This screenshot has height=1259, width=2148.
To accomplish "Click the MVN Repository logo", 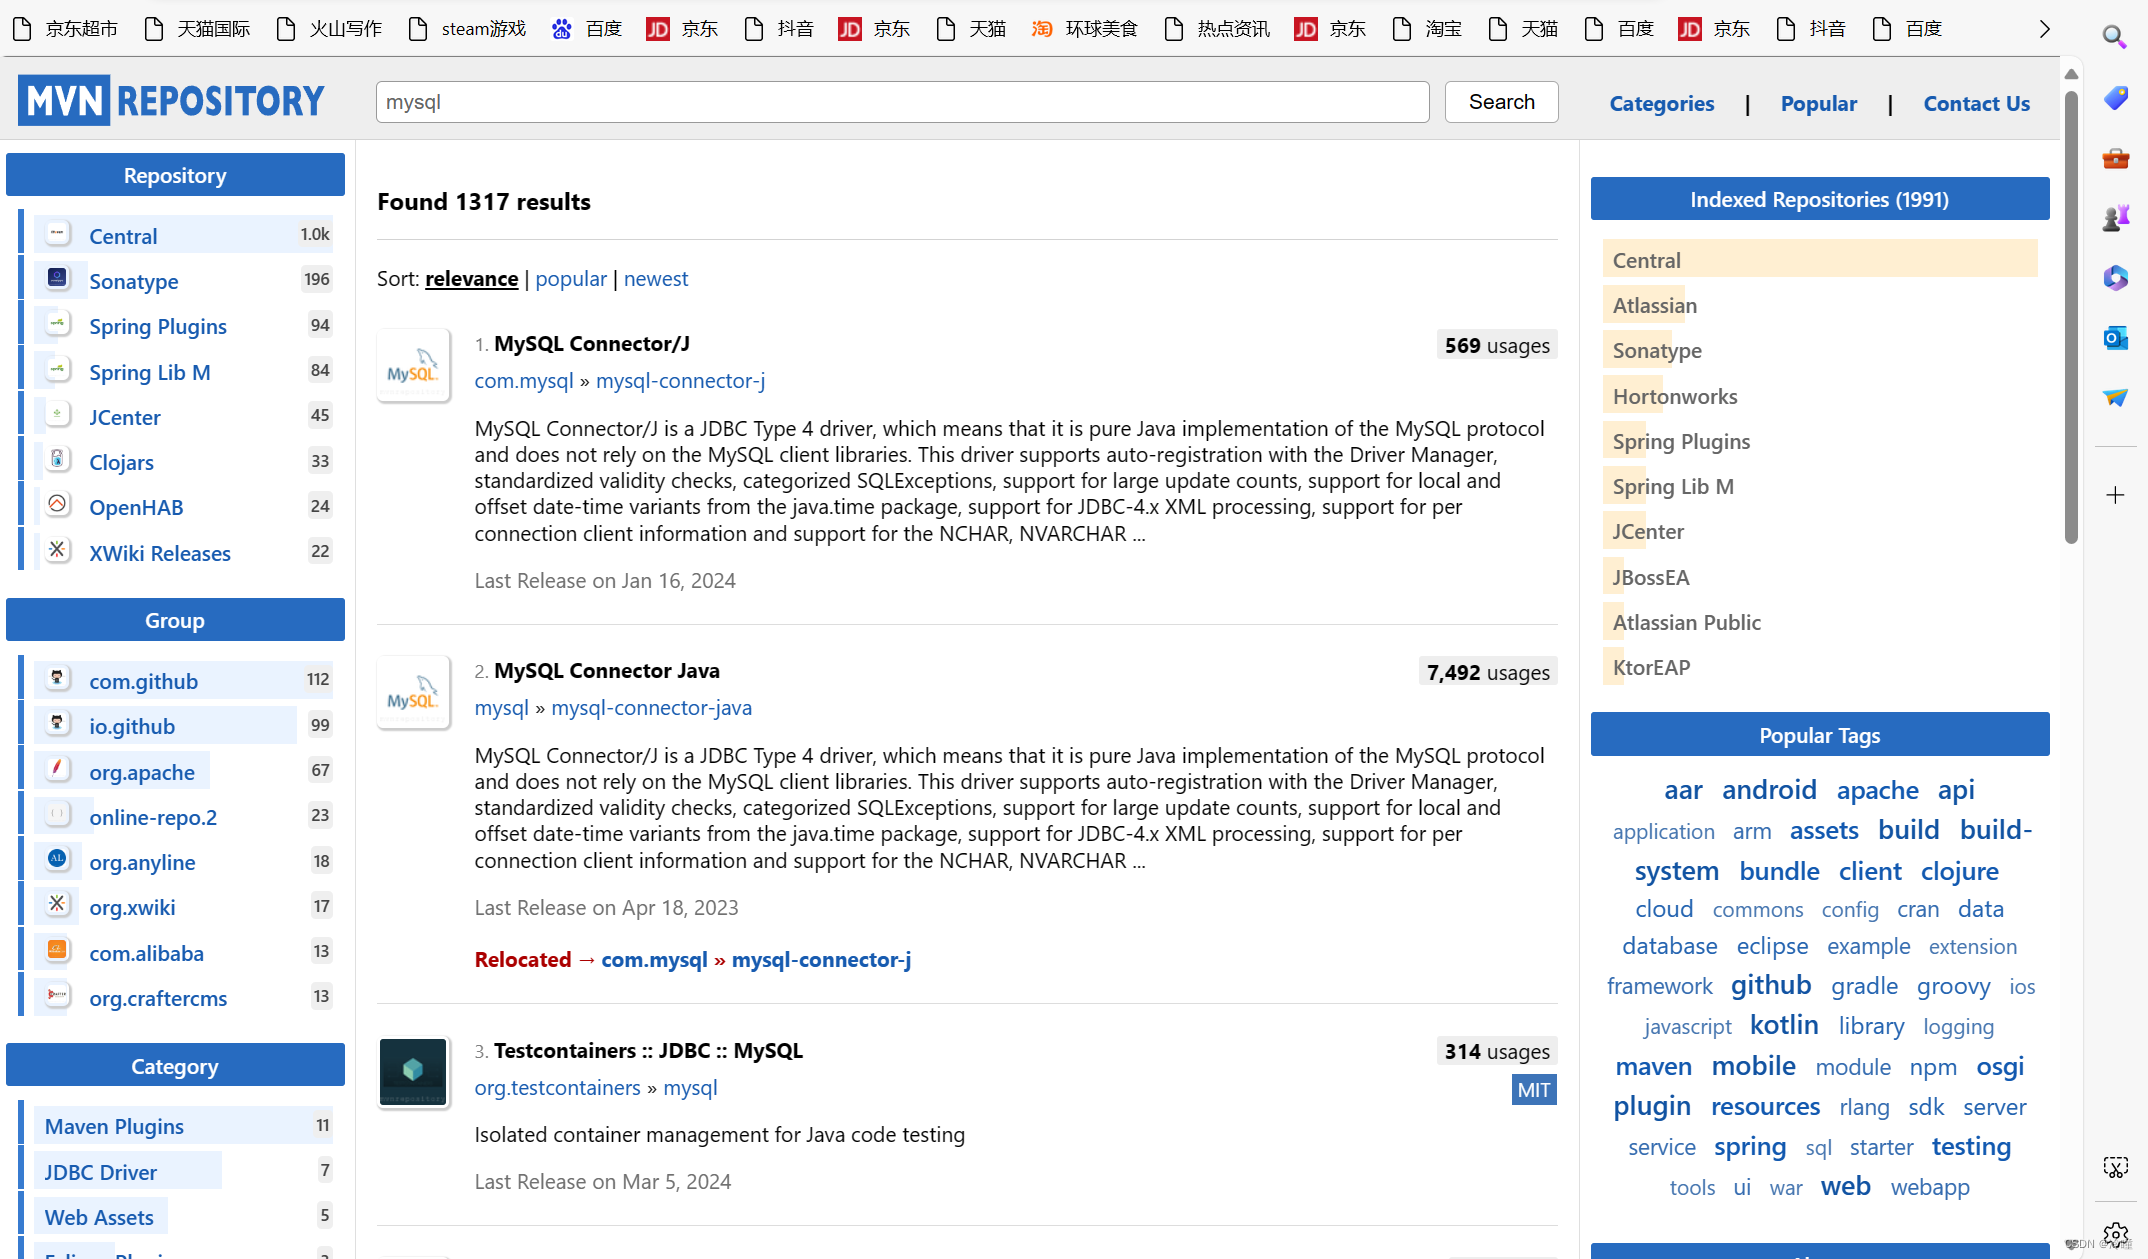I will (171, 101).
